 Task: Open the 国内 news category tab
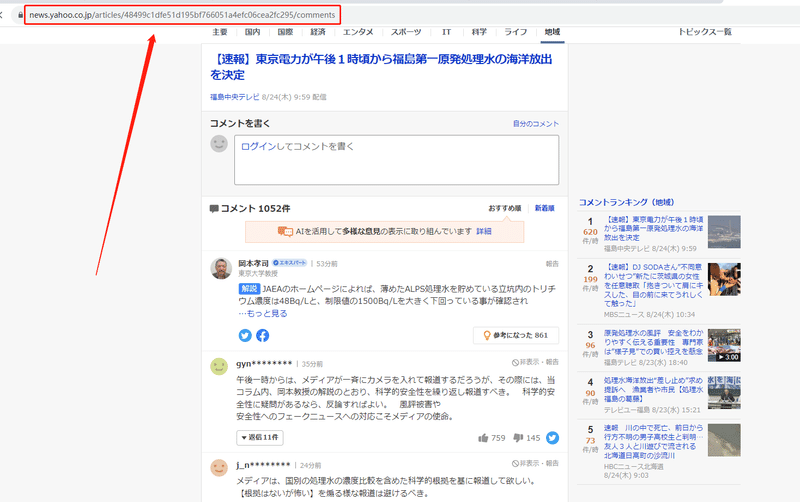point(253,32)
